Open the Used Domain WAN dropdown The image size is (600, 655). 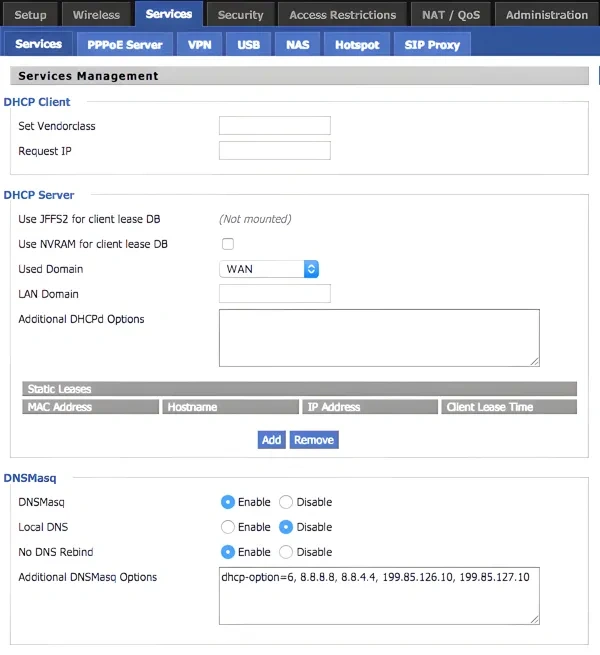[269, 269]
